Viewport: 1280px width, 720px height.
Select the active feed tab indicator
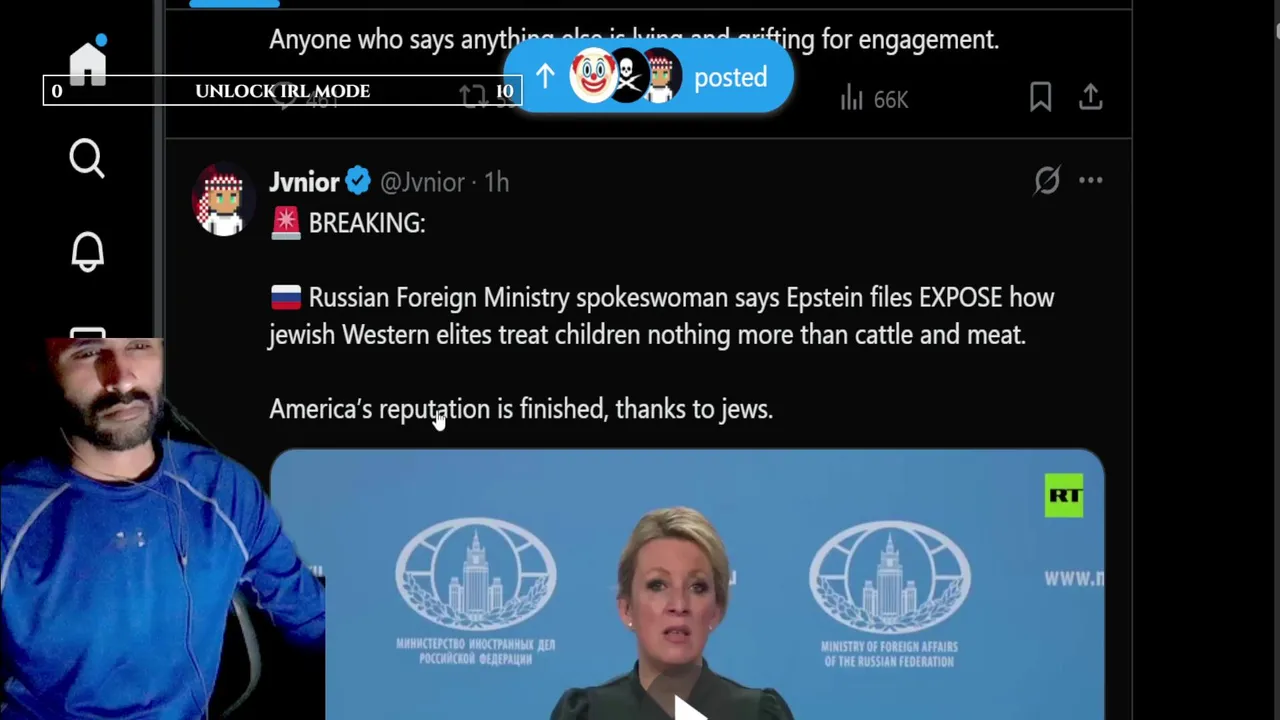click(x=234, y=3)
